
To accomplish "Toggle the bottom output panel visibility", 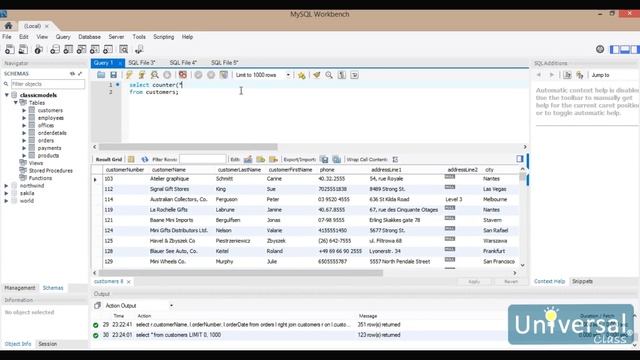I will point(624,49).
